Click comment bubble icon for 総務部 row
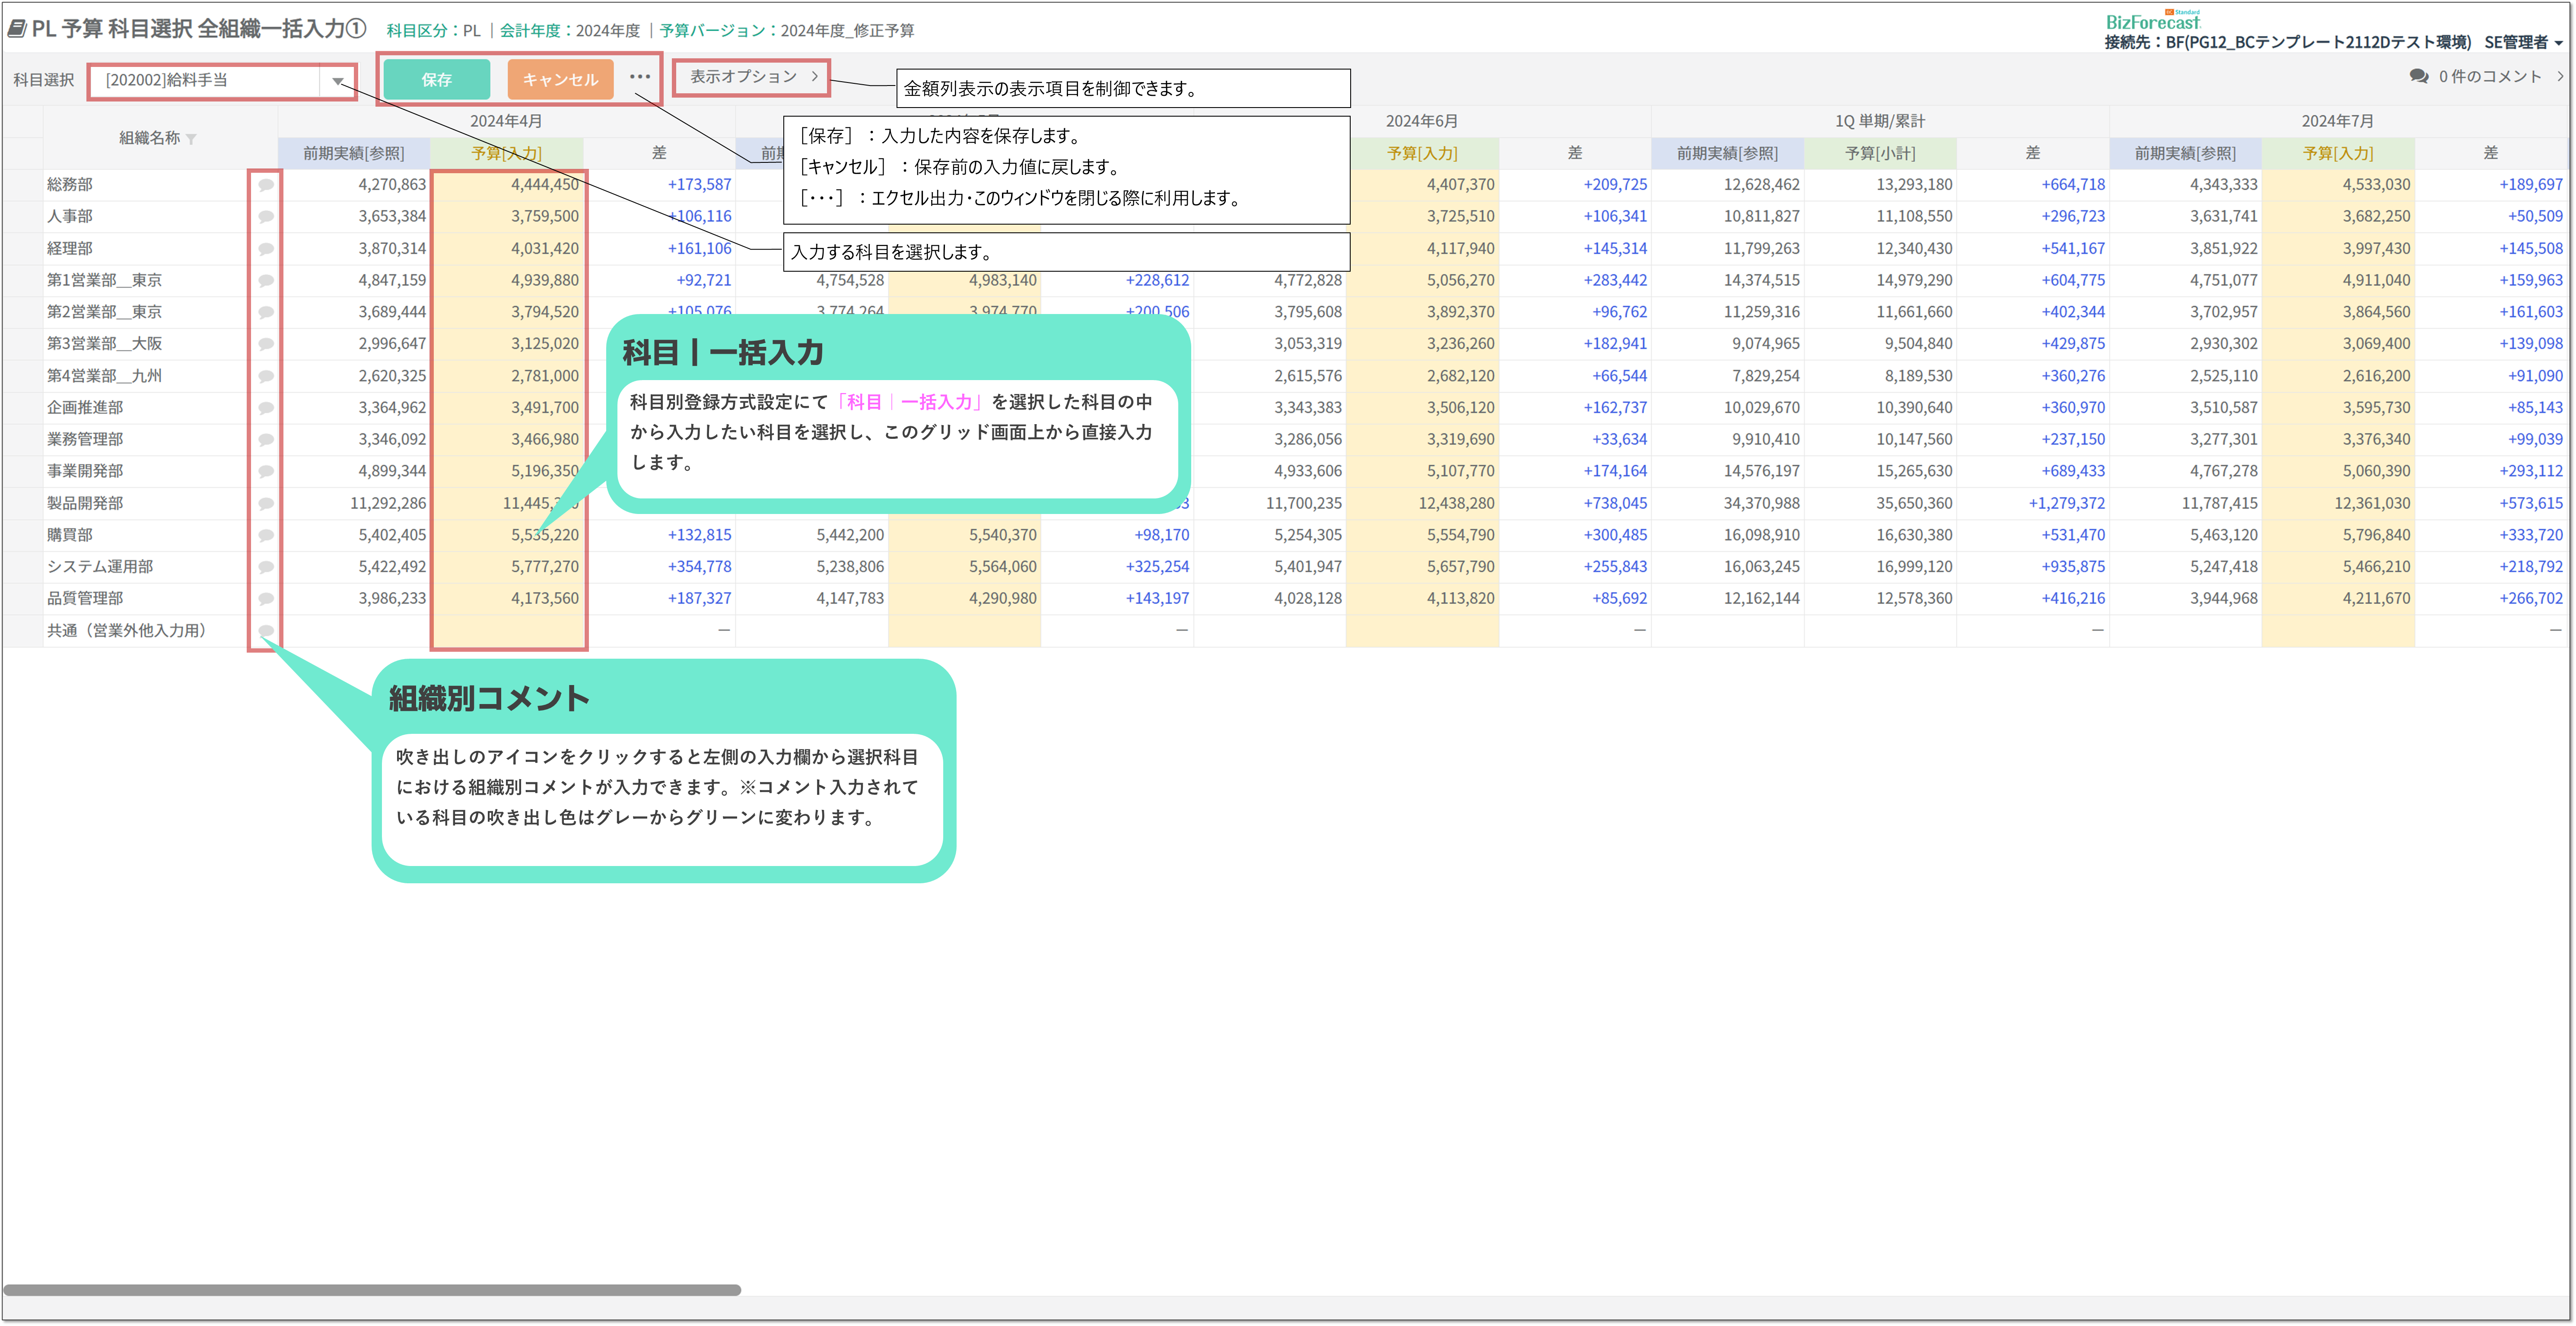 point(266,185)
